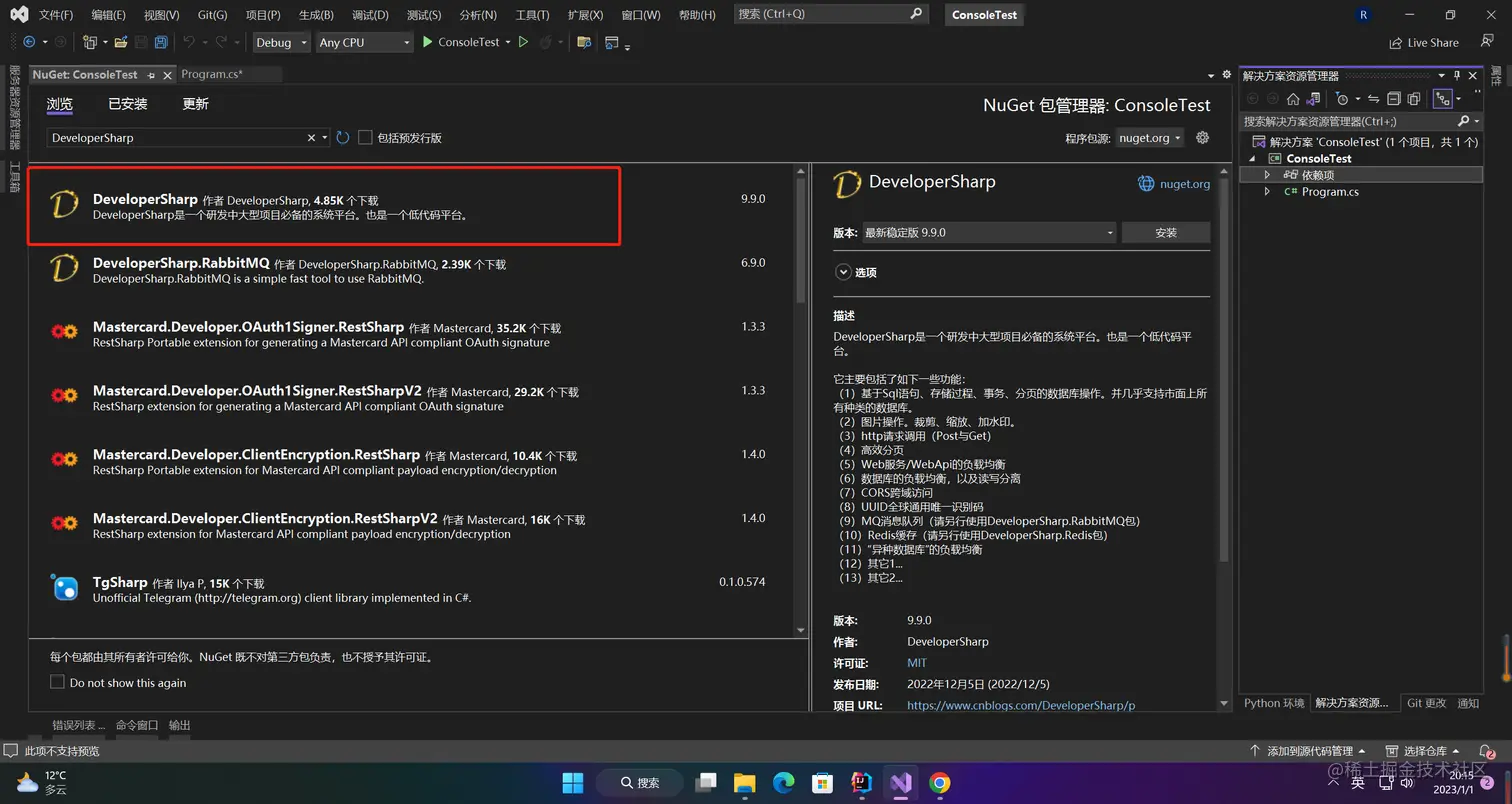Viewport: 1512px width, 804px height.
Task: Click the Visual Studio search box
Action: (x=830, y=14)
